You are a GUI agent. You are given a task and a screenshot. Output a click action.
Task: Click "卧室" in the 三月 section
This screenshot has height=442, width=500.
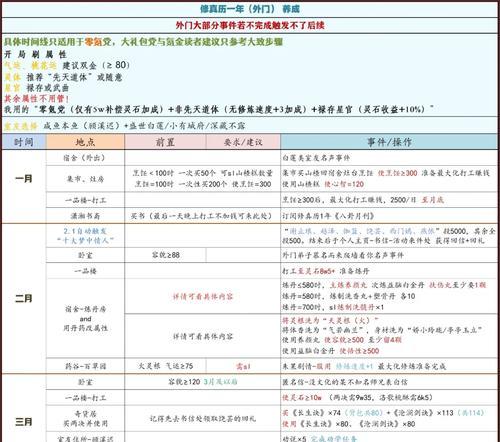coord(85,382)
